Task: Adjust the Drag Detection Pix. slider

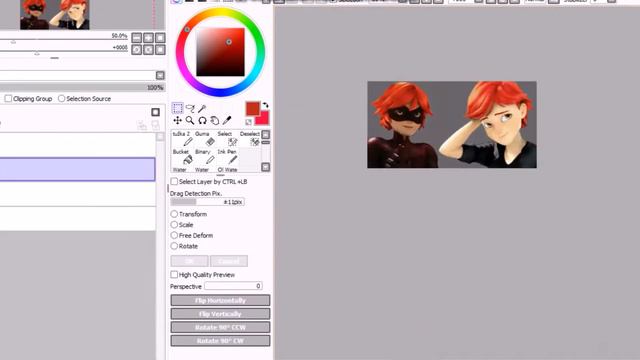Action: (207, 202)
